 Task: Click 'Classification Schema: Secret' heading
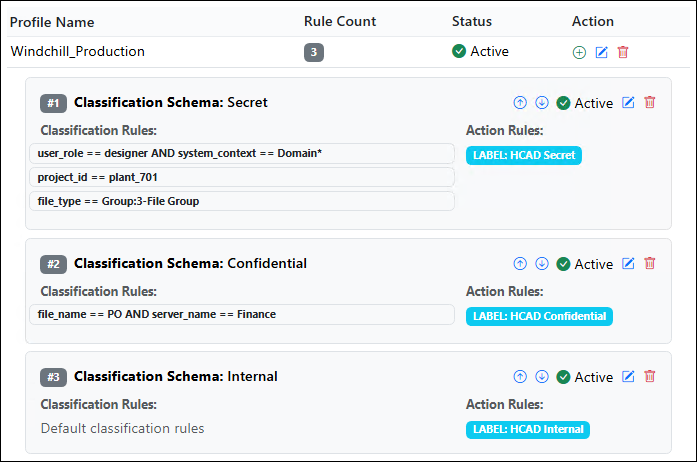click(x=171, y=103)
